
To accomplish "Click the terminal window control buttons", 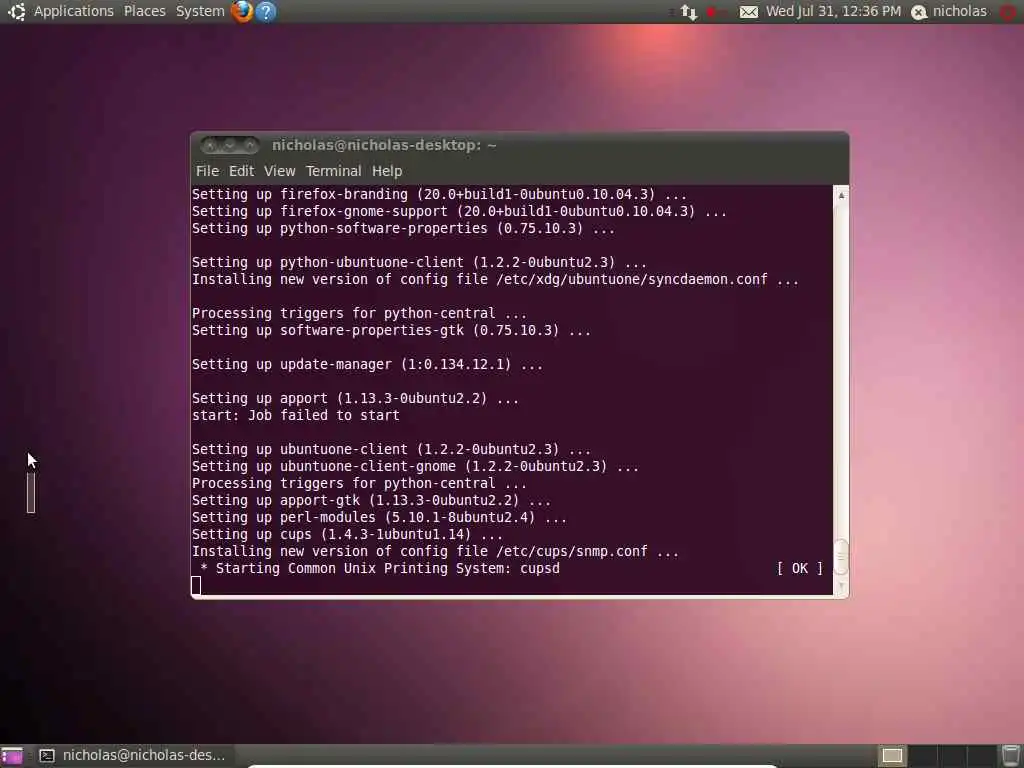I will click(229, 145).
